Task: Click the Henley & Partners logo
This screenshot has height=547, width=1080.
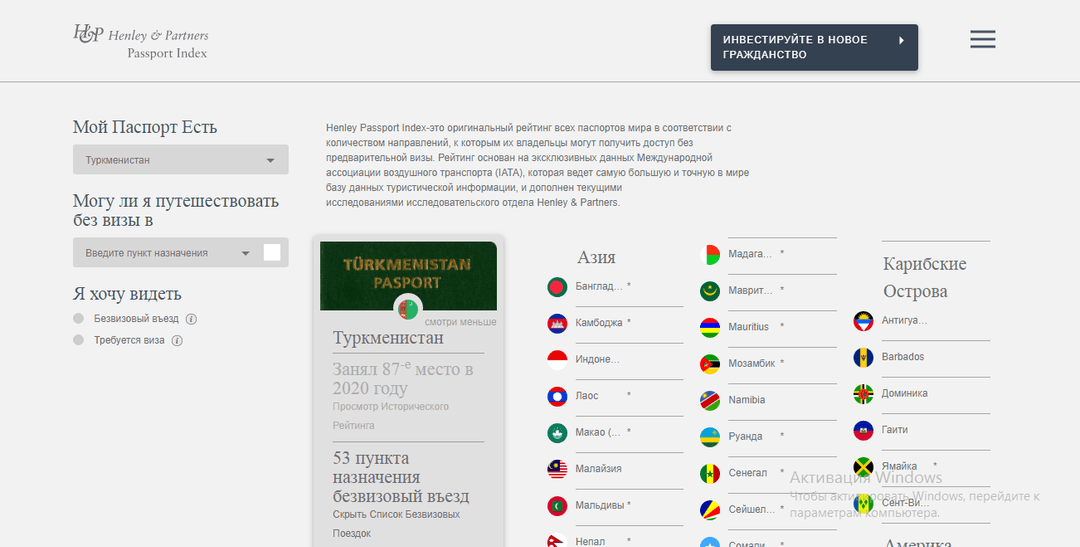Action: coord(141,43)
